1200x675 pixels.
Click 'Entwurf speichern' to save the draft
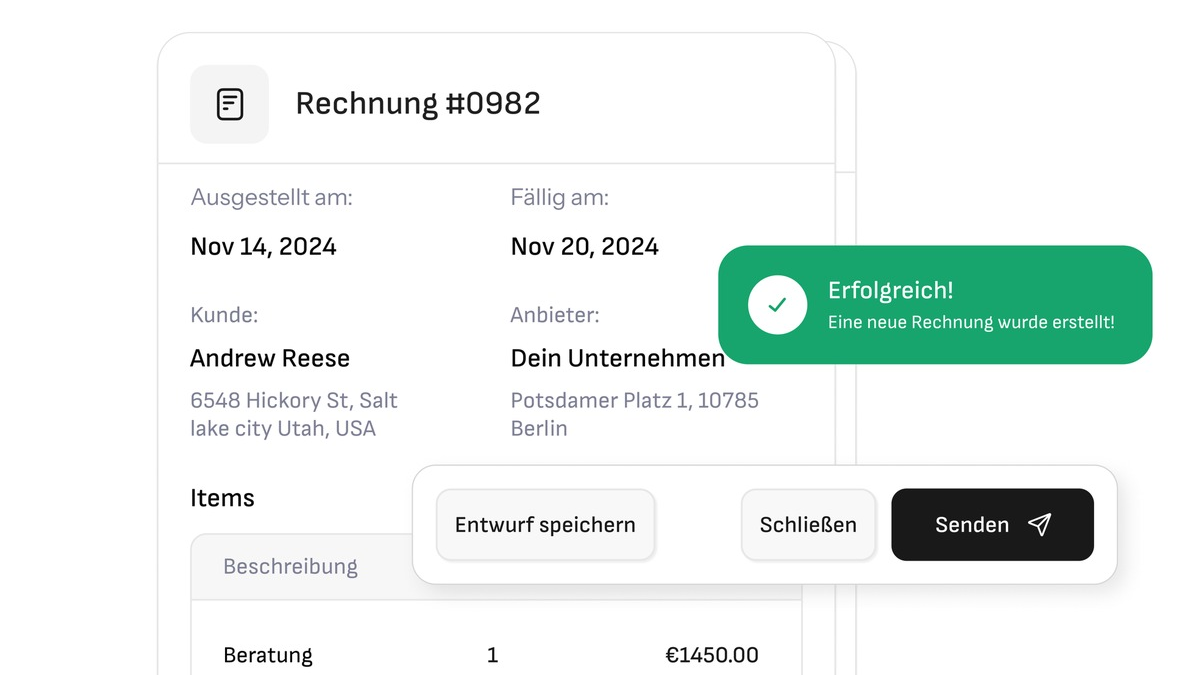click(x=545, y=524)
